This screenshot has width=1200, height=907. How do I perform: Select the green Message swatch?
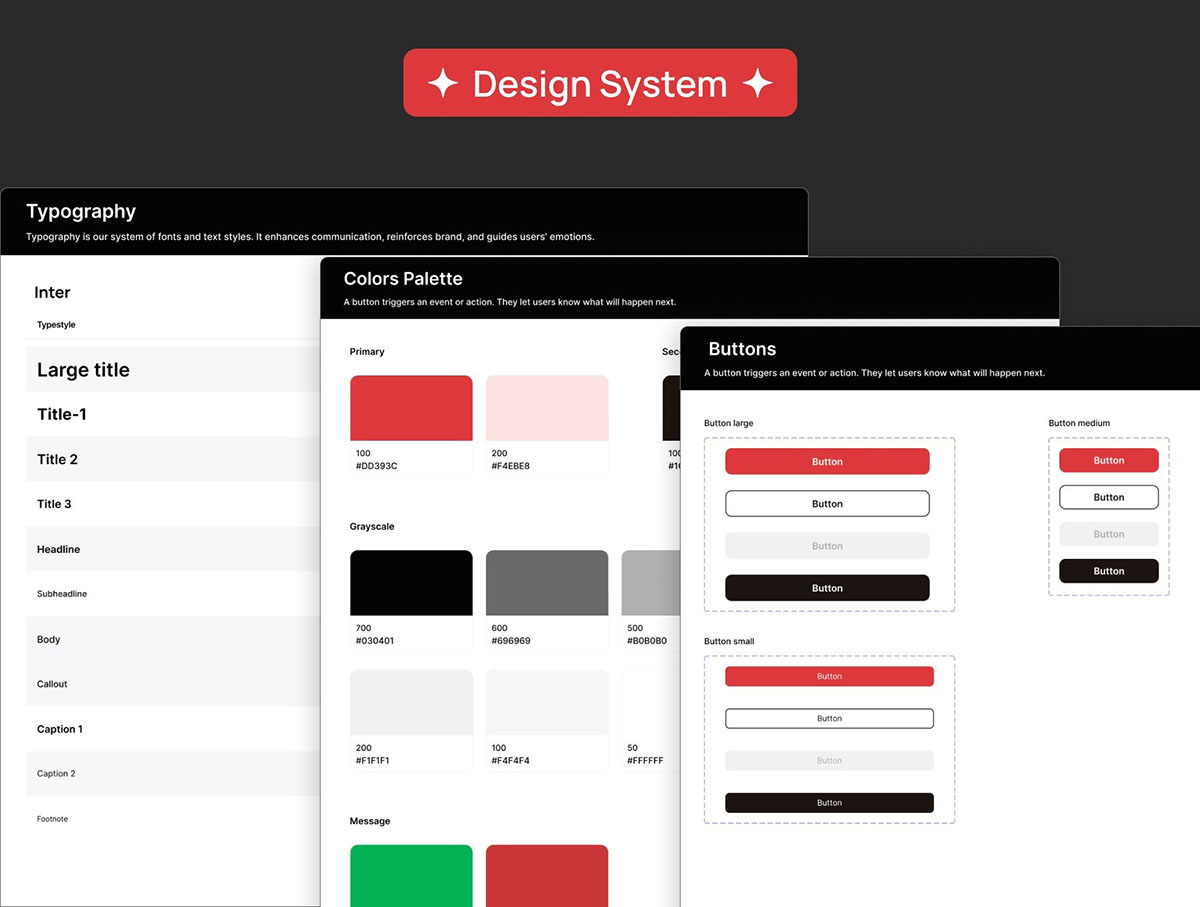click(411, 876)
